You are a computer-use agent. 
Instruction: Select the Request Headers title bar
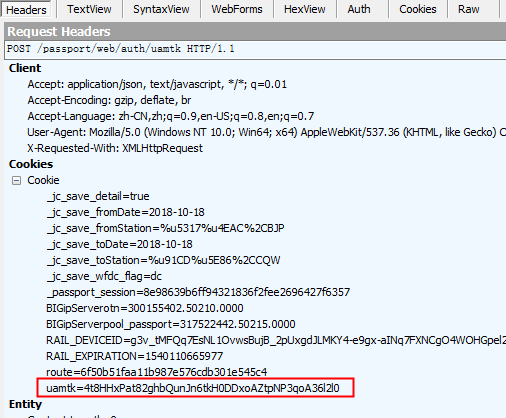255,32
